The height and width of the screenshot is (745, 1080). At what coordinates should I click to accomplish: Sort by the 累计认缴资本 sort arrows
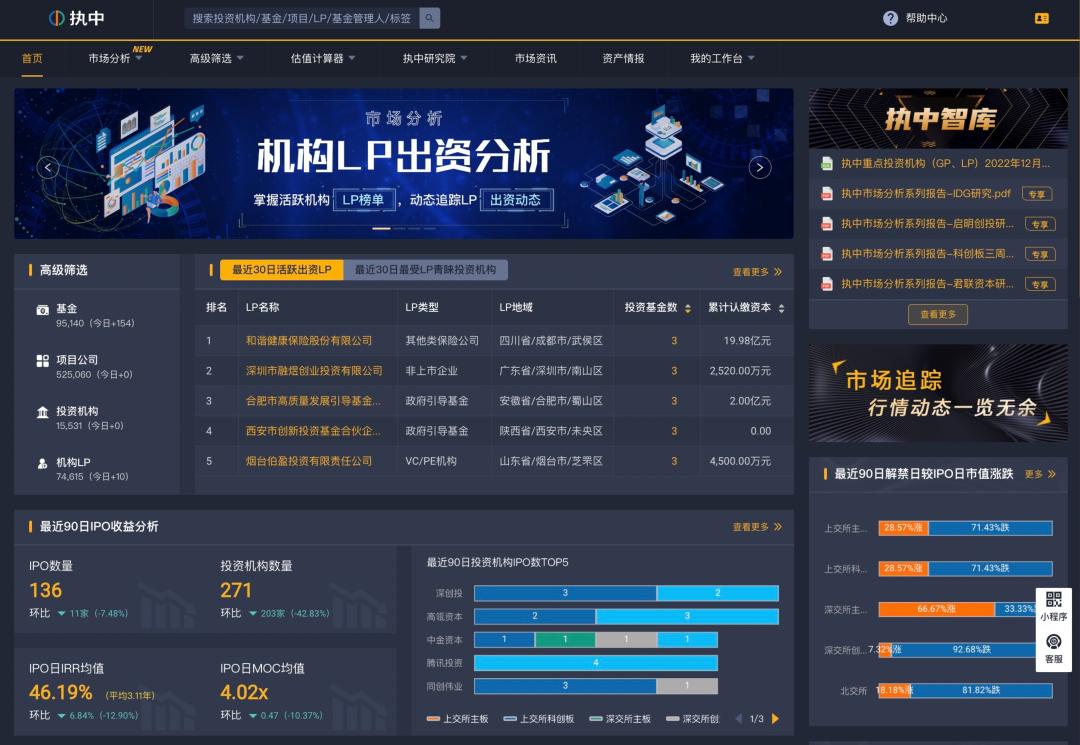tap(781, 308)
